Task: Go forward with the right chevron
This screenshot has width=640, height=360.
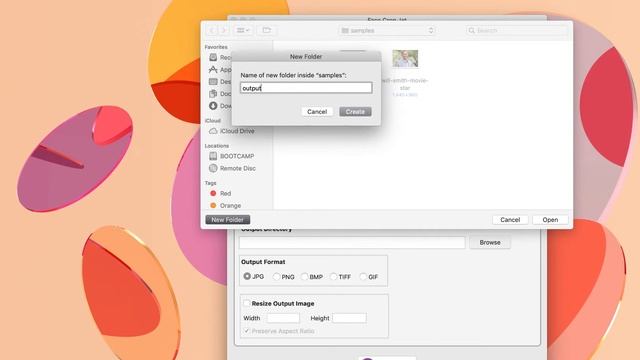Action: click(x=223, y=30)
